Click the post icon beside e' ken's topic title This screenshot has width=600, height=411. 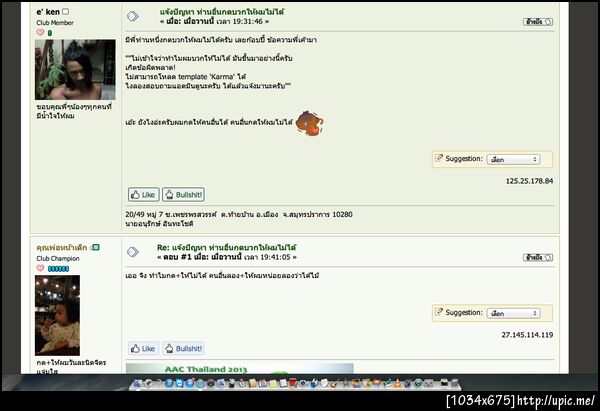[133, 16]
